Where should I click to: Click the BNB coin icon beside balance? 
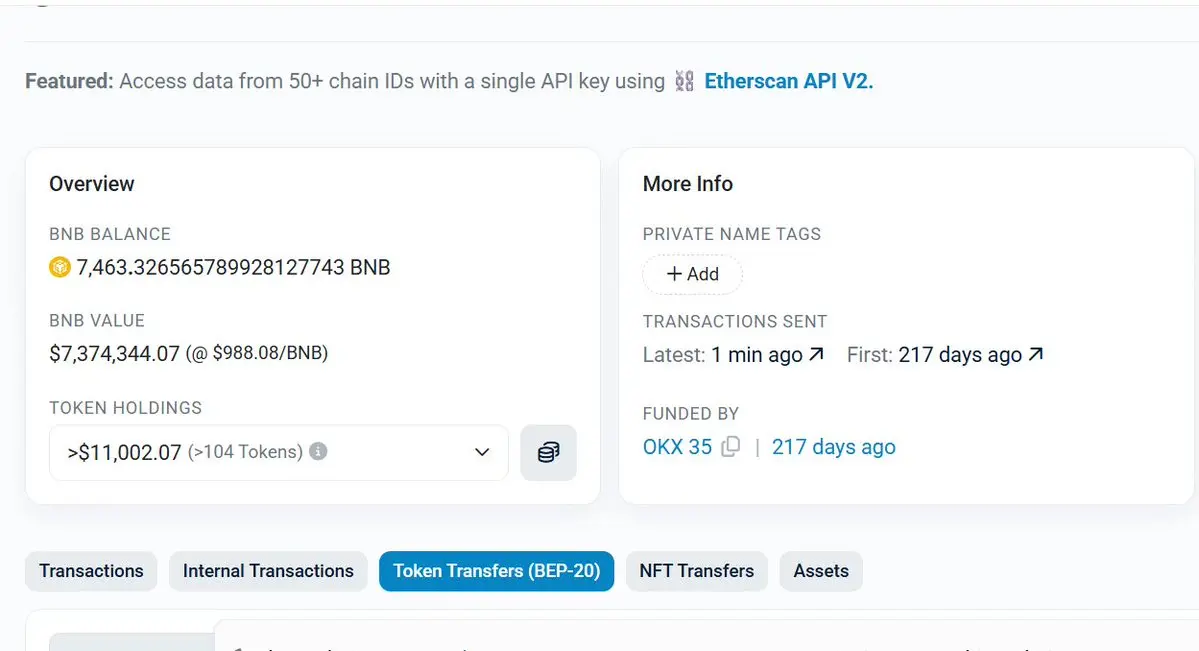click(x=60, y=267)
